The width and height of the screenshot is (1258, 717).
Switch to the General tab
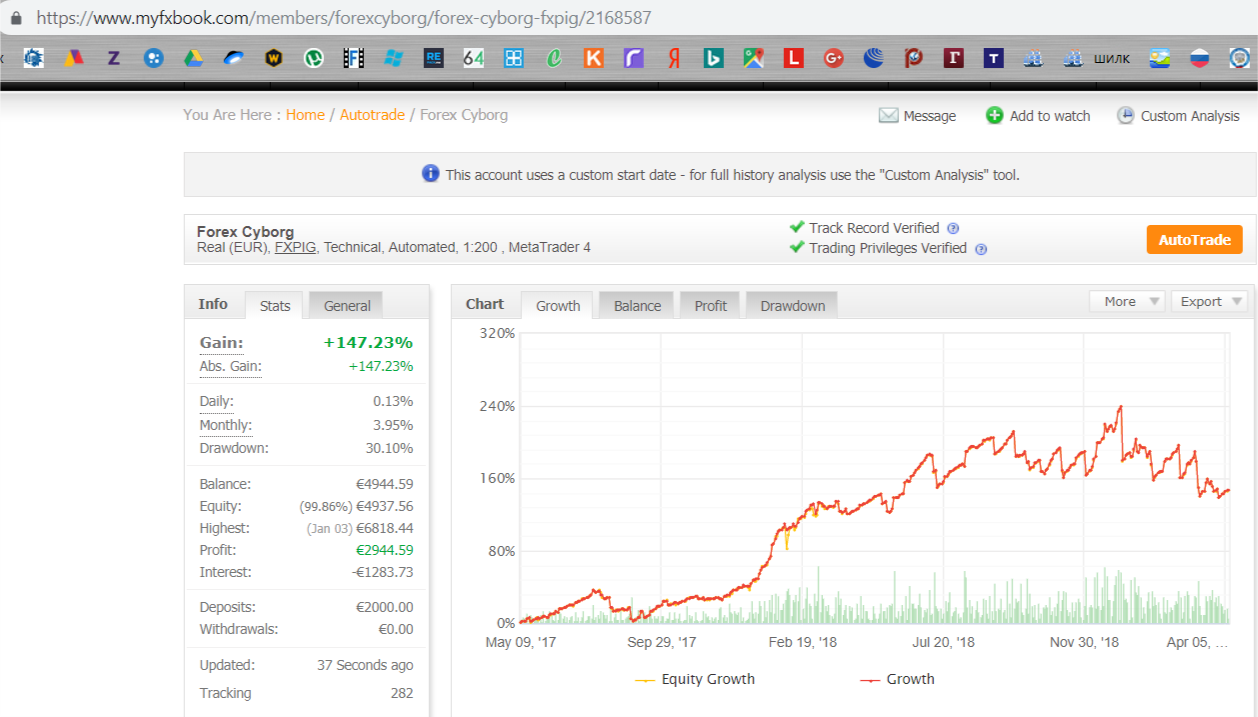coord(347,306)
